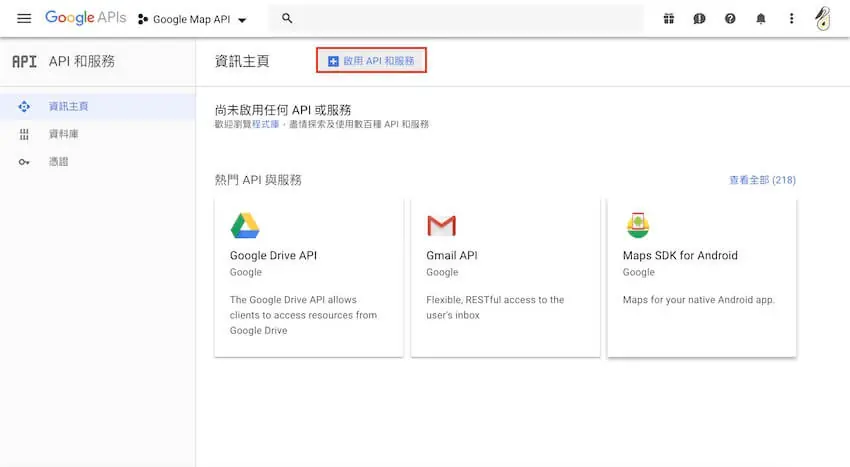
Task: Open the feedback alert icon
Action: pos(699,19)
